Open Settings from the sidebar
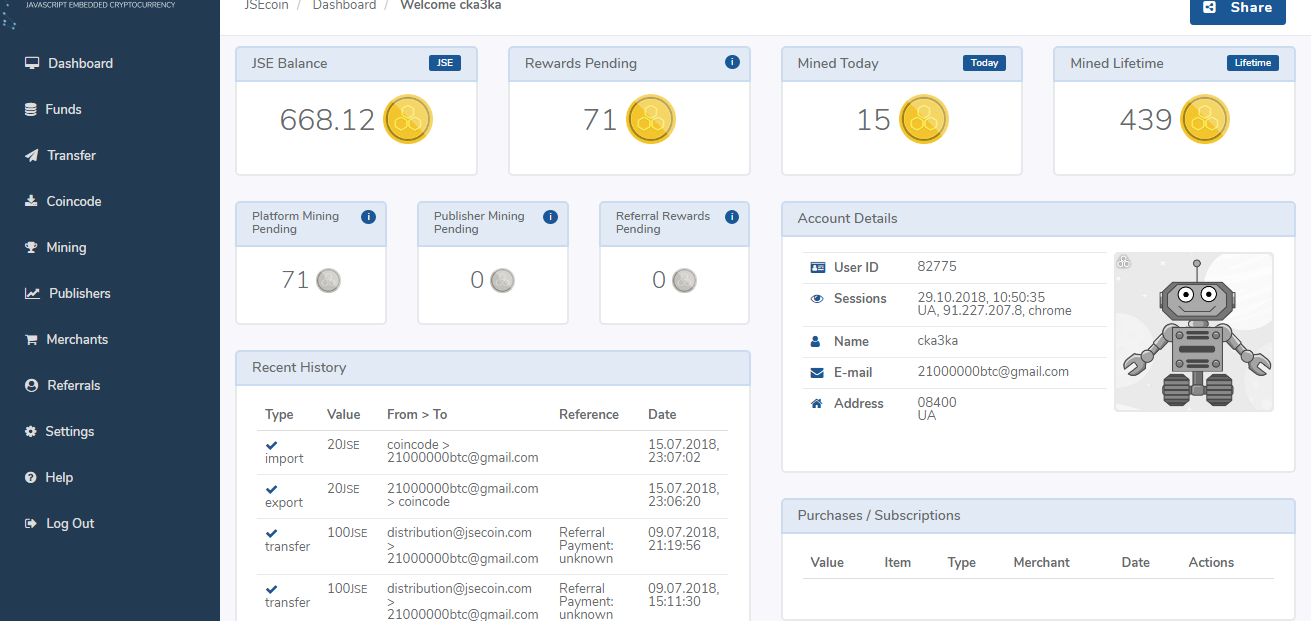The height and width of the screenshot is (621, 1311). point(59,431)
